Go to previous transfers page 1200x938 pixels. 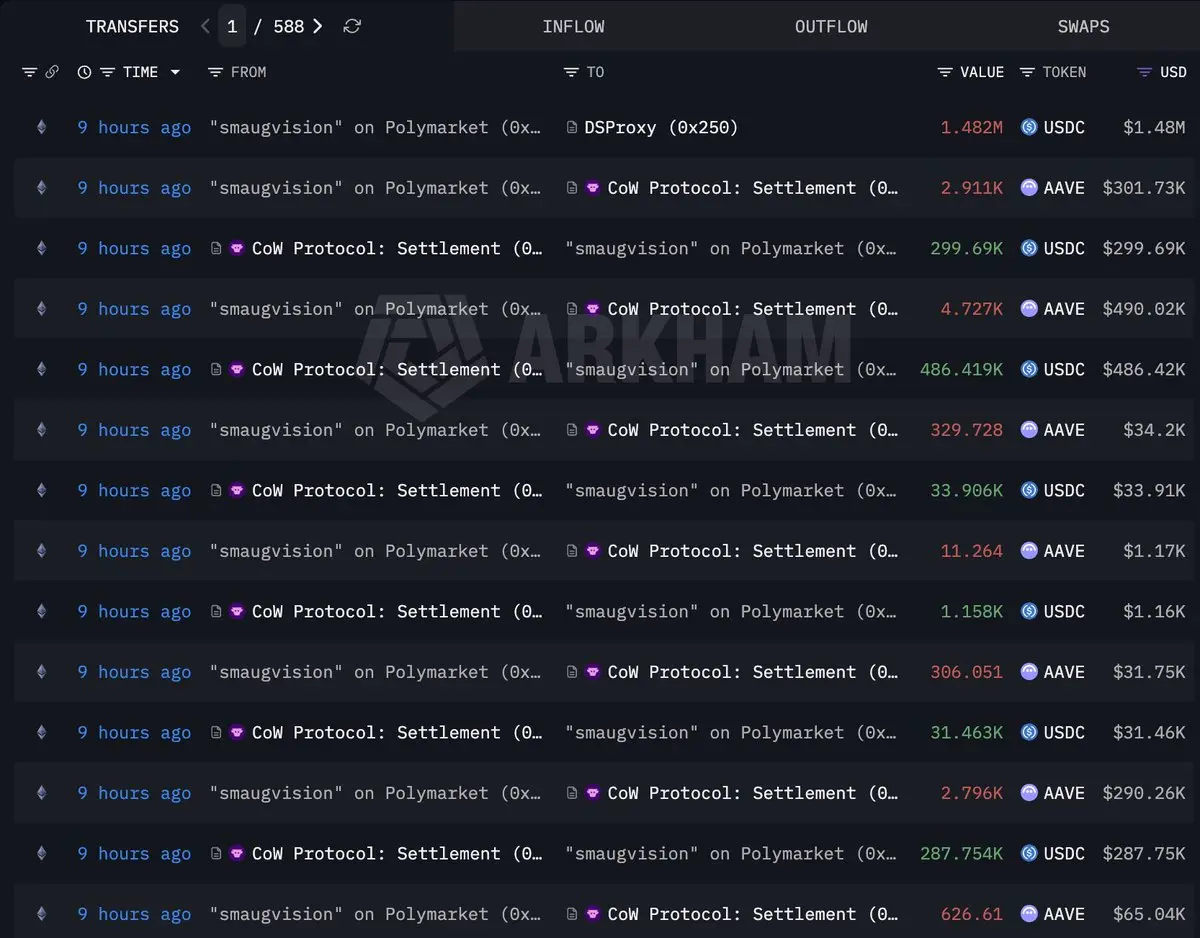click(x=205, y=27)
